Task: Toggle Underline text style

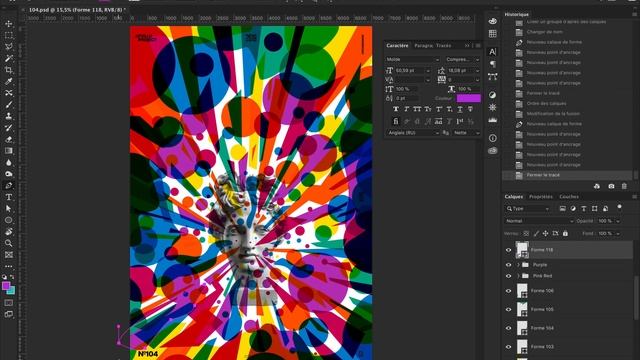Action: pyautogui.click(x=460, y=109)
